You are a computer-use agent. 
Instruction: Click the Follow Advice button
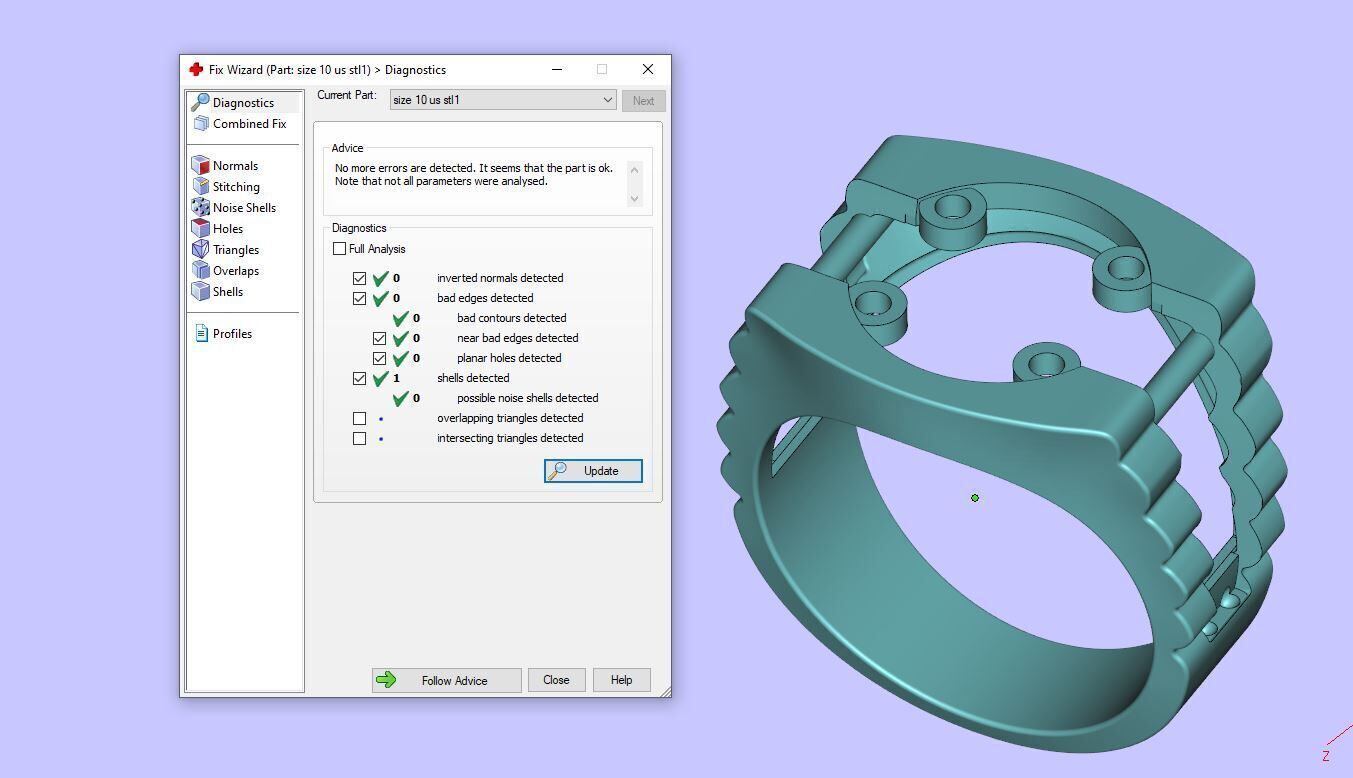click(446, 680)
